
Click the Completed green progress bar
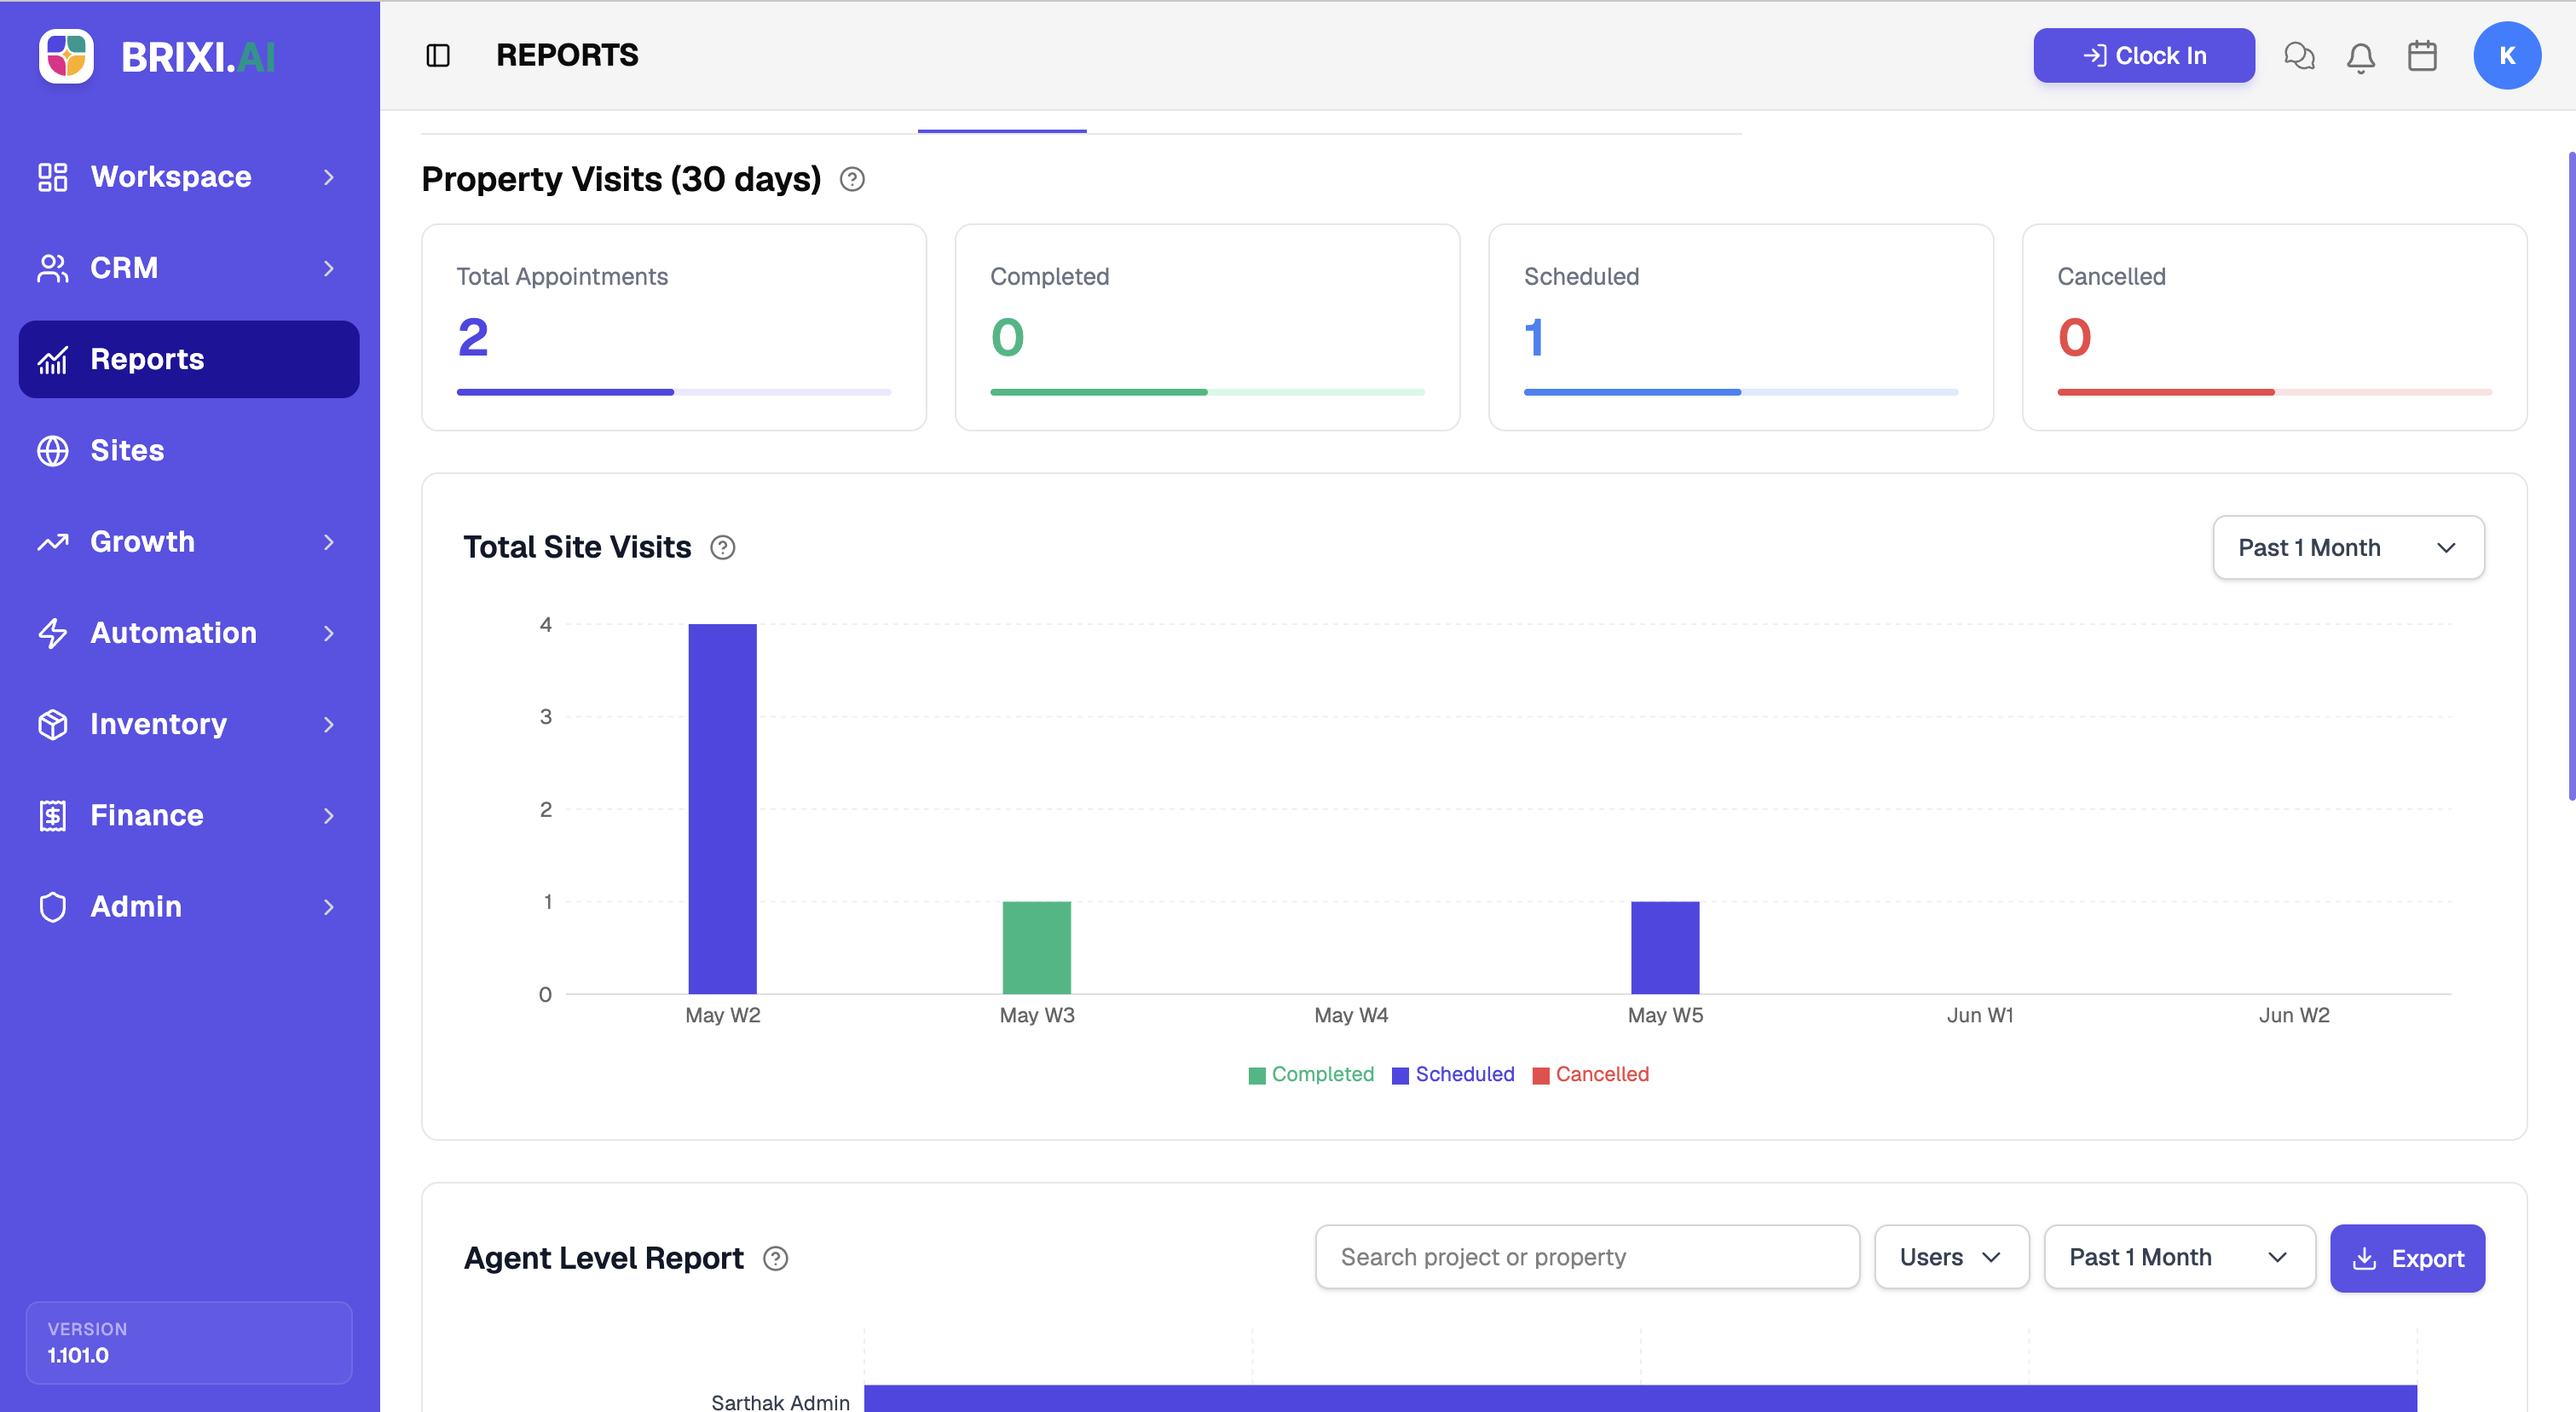pyautogui.click(x=1207, y=392)
